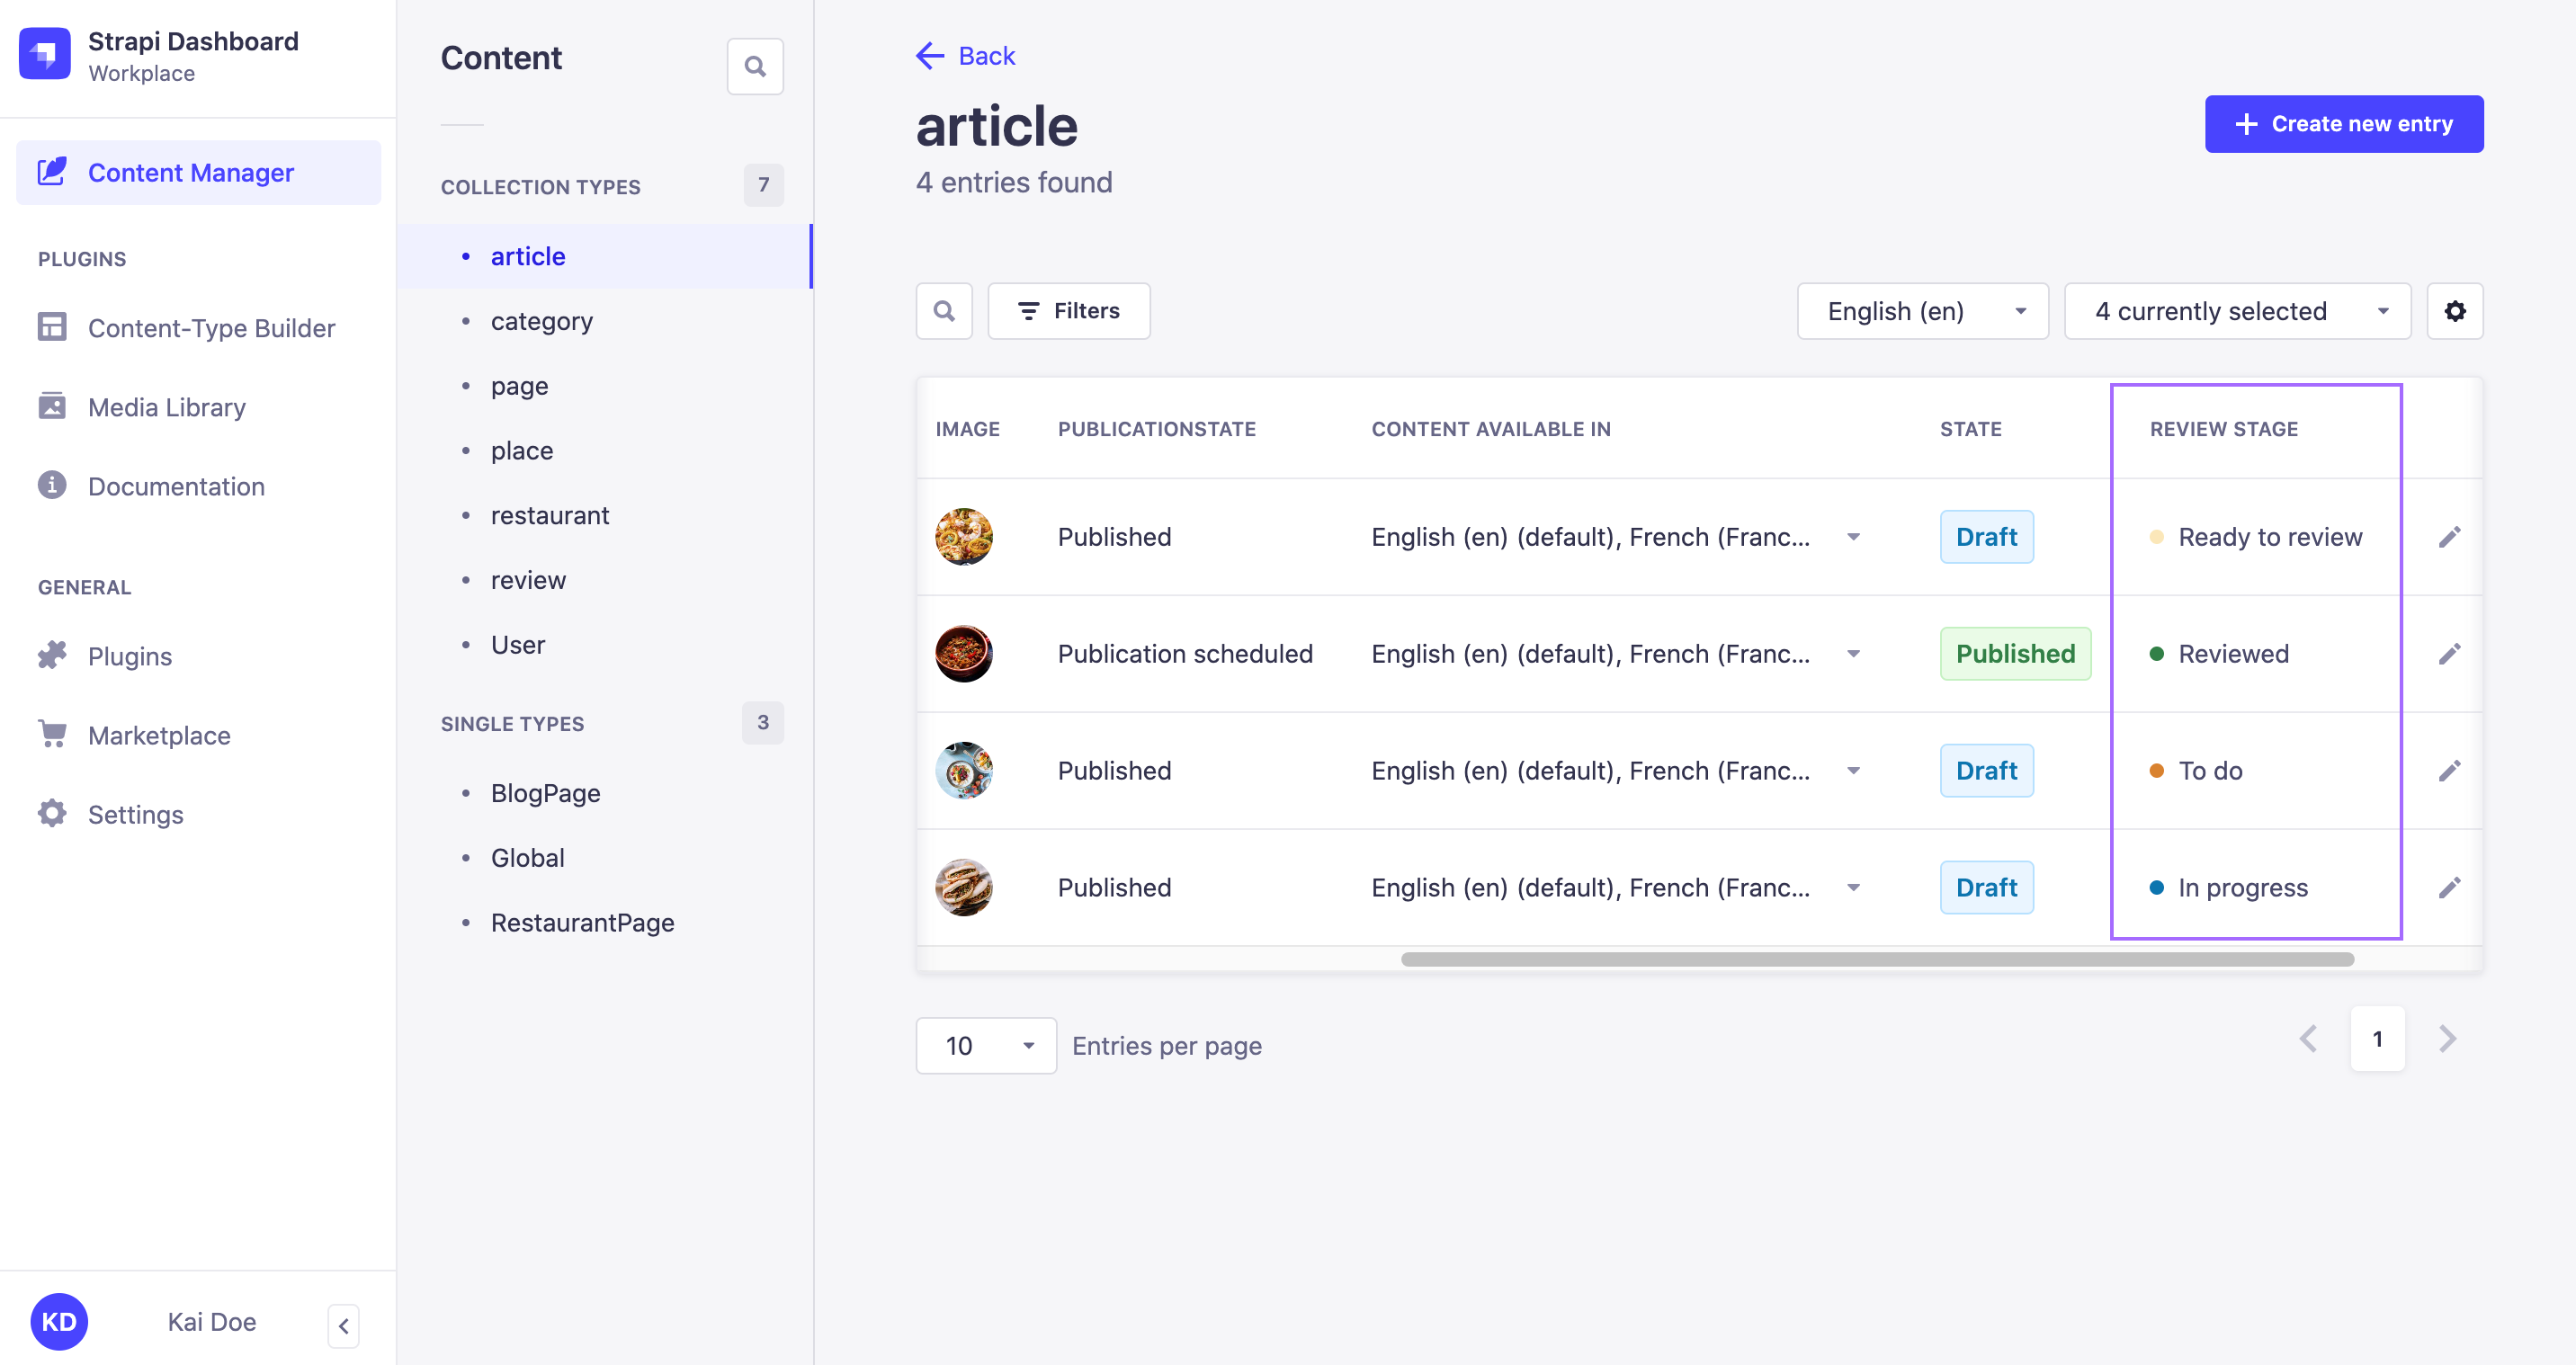2576x1365 pixels.
Task: Click the table horizontal scrollbar
Action: [x=1876, y=959]
